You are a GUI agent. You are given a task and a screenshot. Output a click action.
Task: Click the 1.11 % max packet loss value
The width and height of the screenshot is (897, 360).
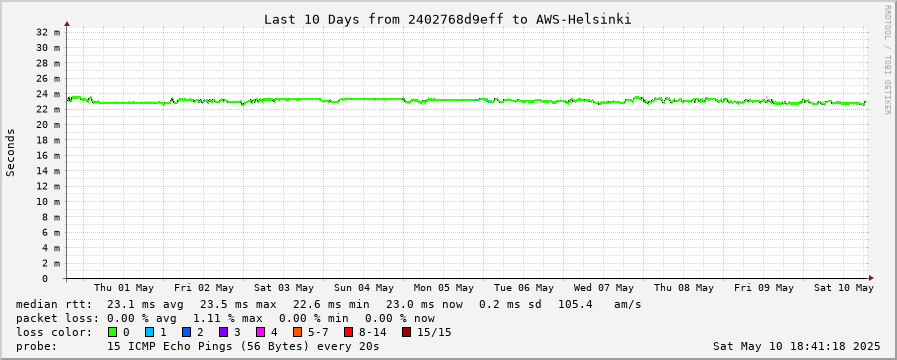pyautogui.click(x=227, y=318)
